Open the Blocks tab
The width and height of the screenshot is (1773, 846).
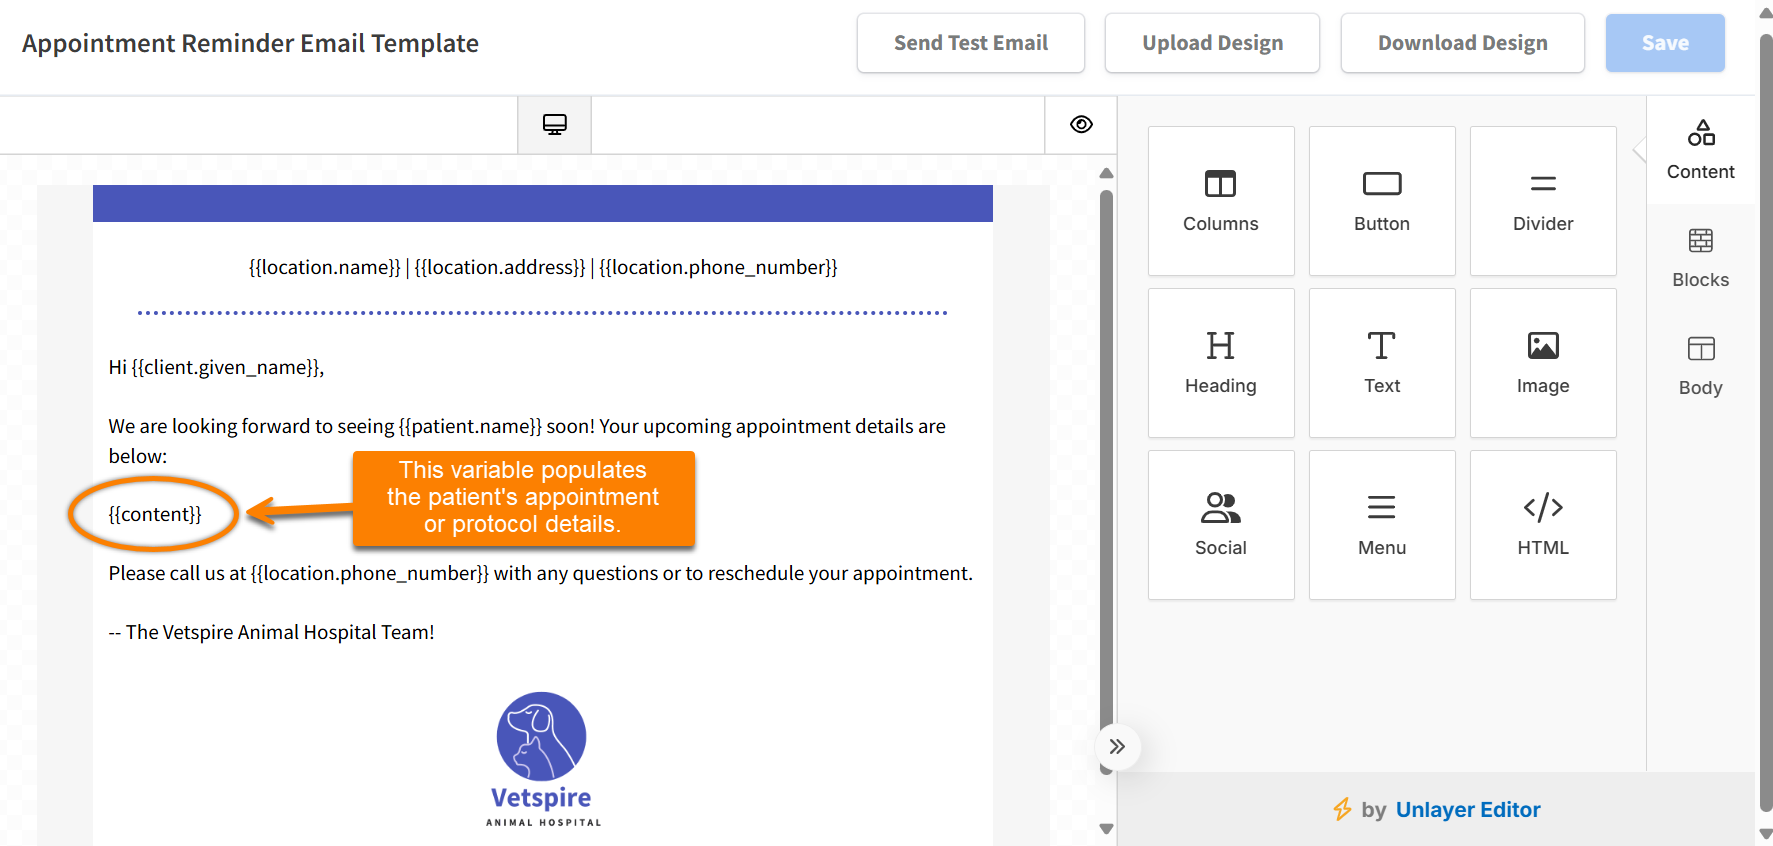1700,258
